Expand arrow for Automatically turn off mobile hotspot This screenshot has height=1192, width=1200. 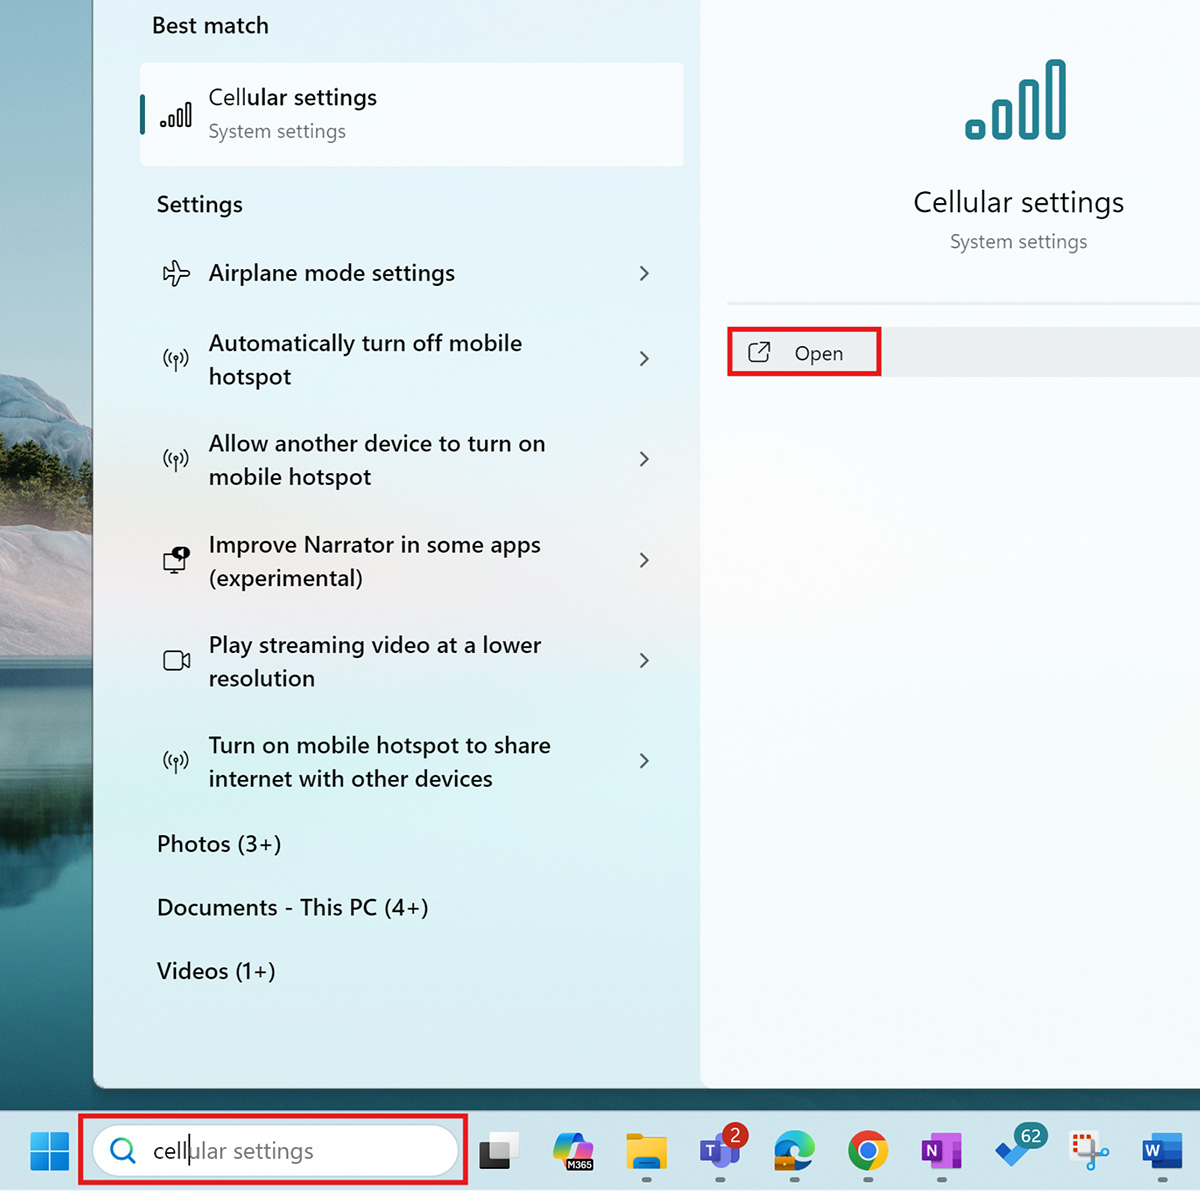(644, 359)
